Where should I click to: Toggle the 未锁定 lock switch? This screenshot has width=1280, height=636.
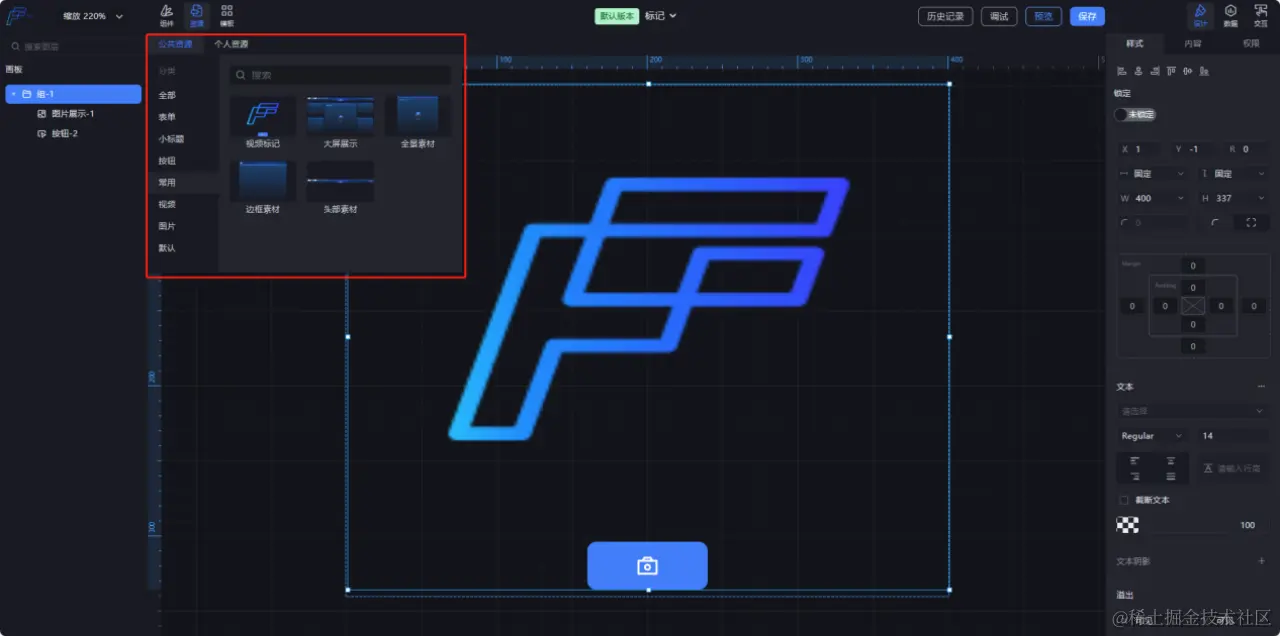(1134, 114)
